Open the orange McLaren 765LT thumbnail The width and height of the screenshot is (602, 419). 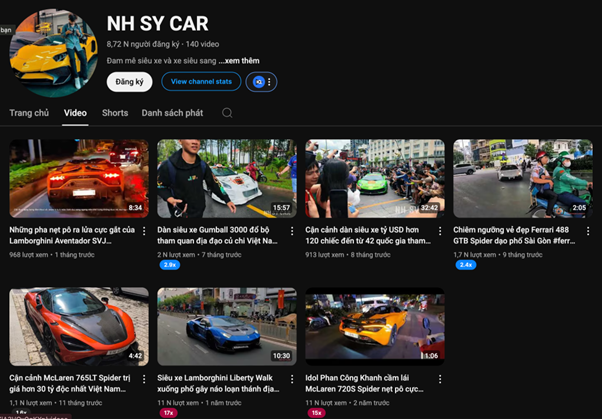click(79, 327)
